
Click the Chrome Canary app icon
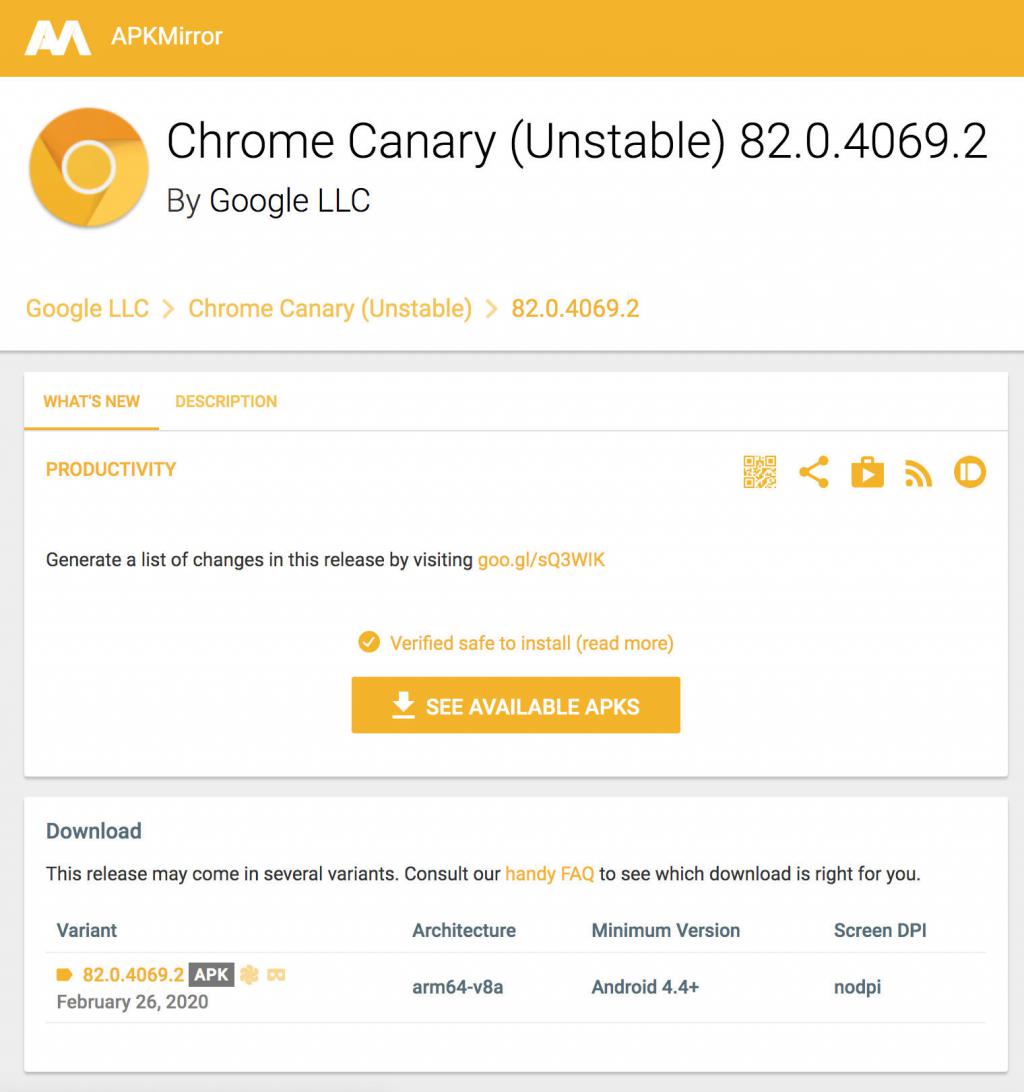pyautogui.click(x=88, y=168)
